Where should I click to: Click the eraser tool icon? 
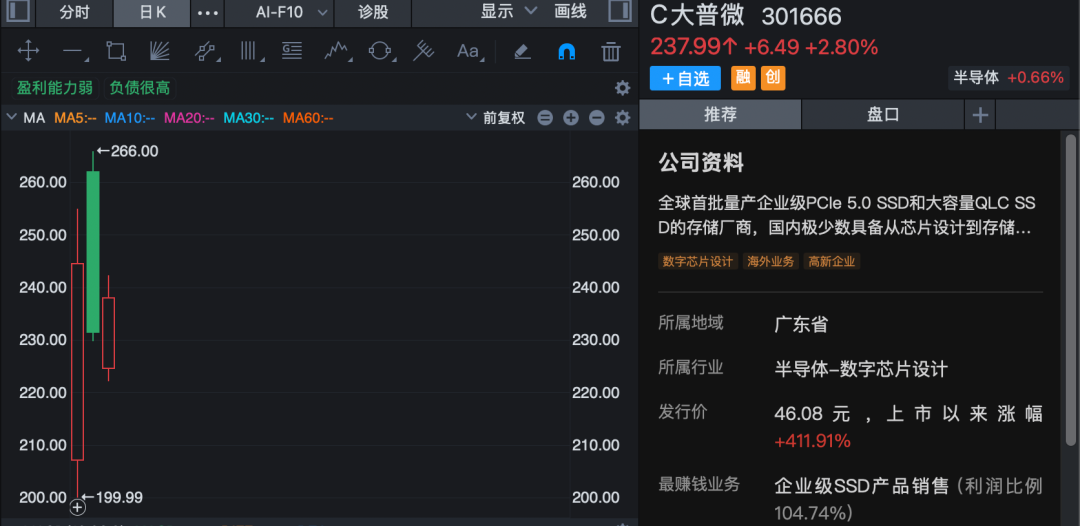click(521, 51)
